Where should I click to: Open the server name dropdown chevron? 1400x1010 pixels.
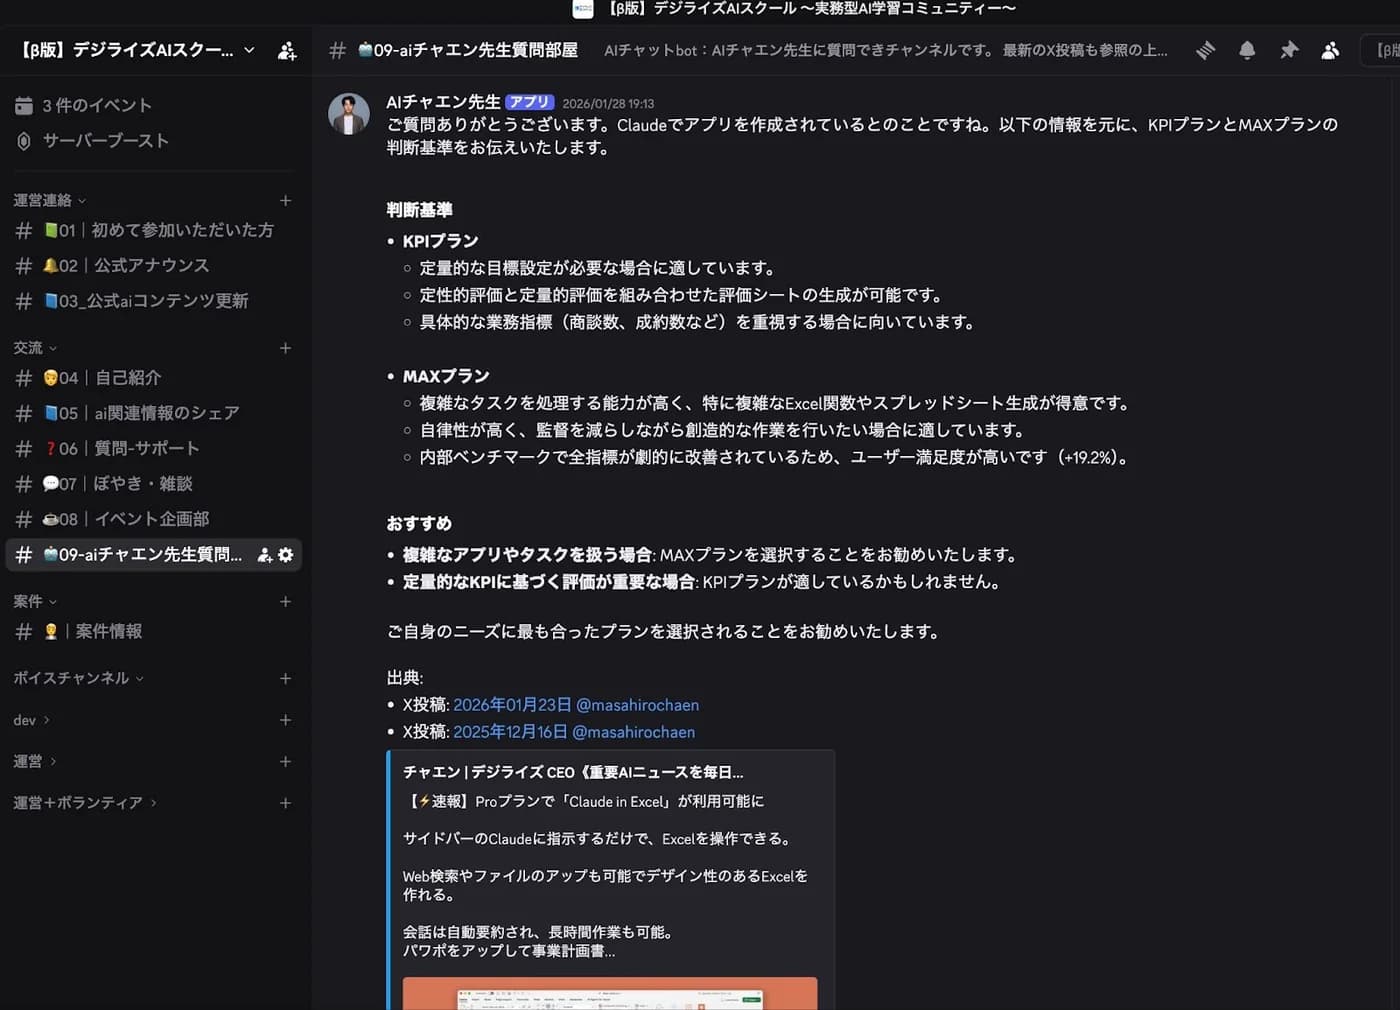(x=249, y=50)
